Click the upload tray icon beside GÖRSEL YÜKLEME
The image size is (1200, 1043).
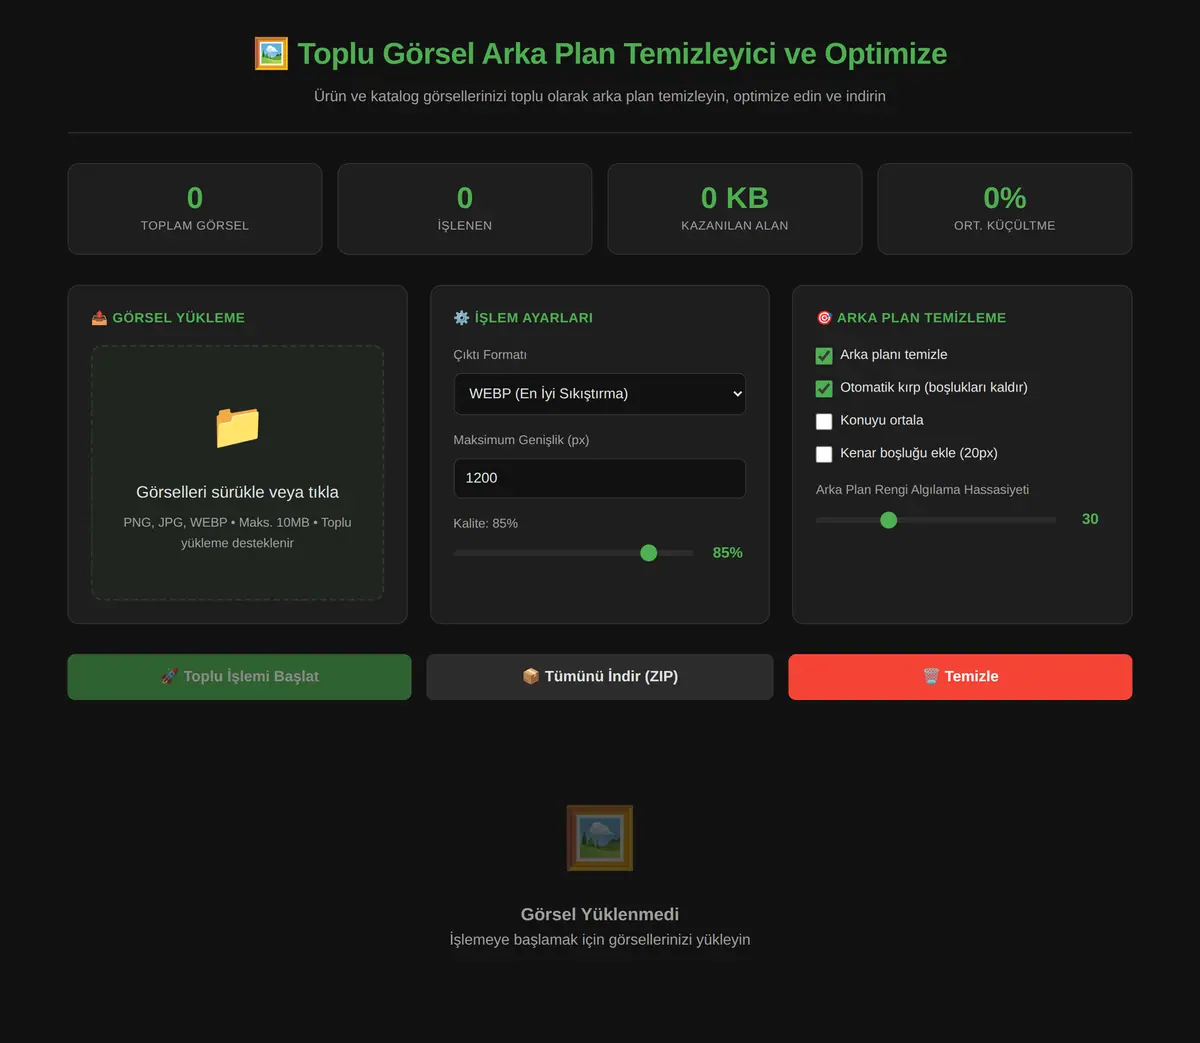(99, 318)
